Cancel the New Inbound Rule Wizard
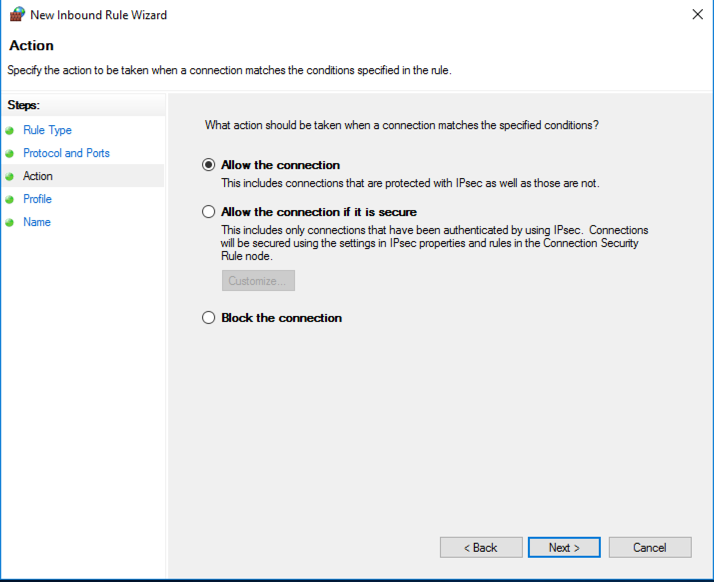Image resolution: width=714 pixels, height=582 pixels. (x=650, y=548)
